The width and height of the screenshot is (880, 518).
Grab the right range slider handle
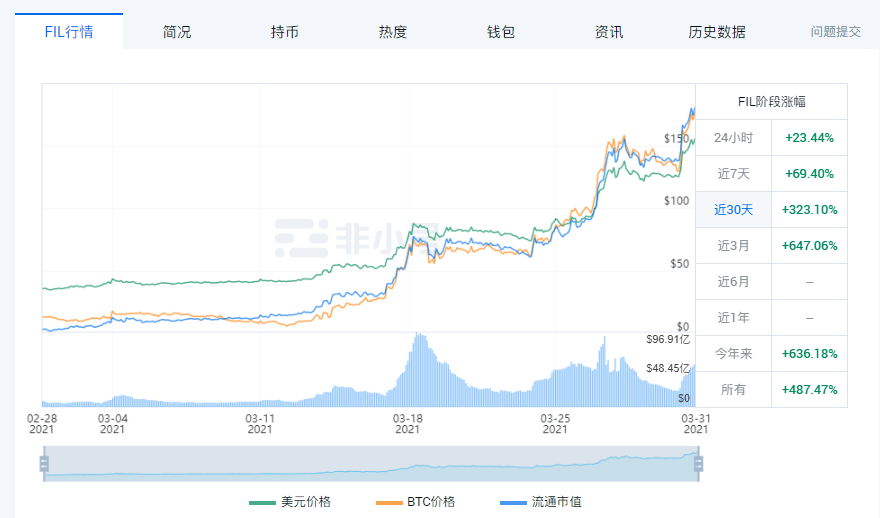coord(699,464)
